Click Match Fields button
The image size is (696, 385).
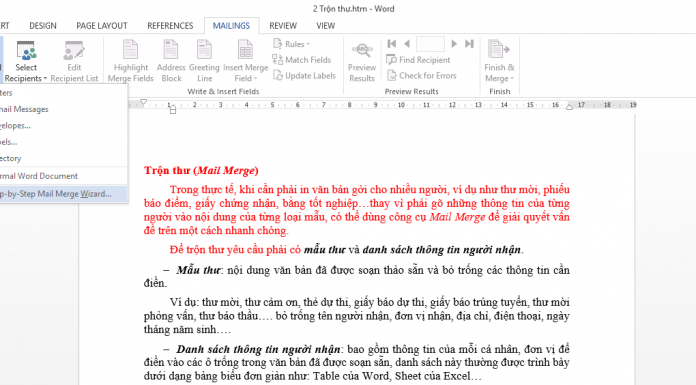click(302, 60)
